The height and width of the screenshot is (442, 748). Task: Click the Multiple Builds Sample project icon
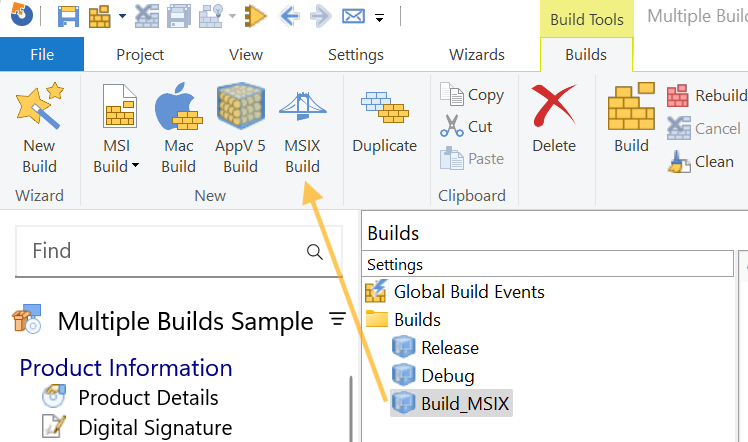pos(27,319)
